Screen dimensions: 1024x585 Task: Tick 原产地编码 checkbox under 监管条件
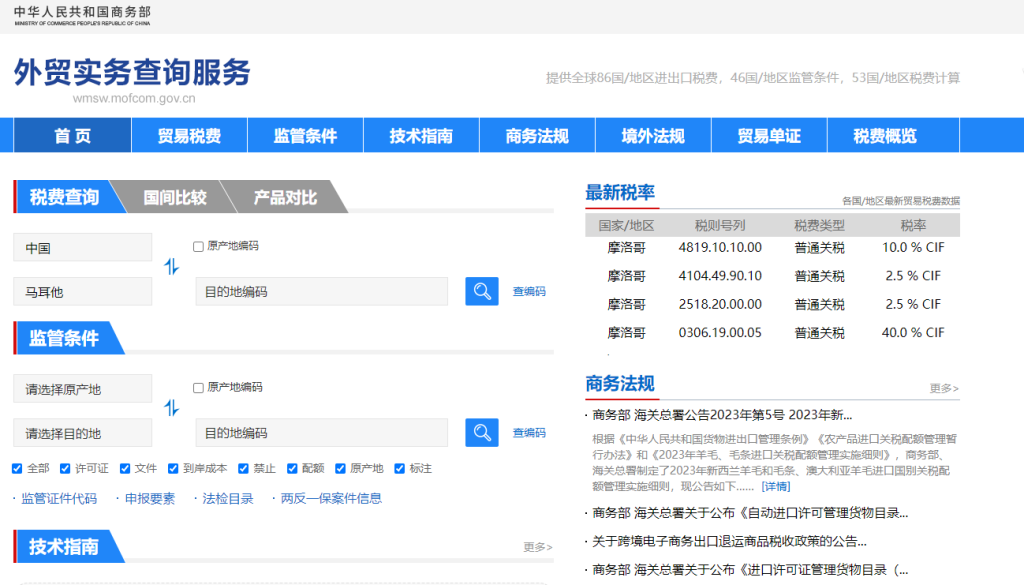pos(199,388)
